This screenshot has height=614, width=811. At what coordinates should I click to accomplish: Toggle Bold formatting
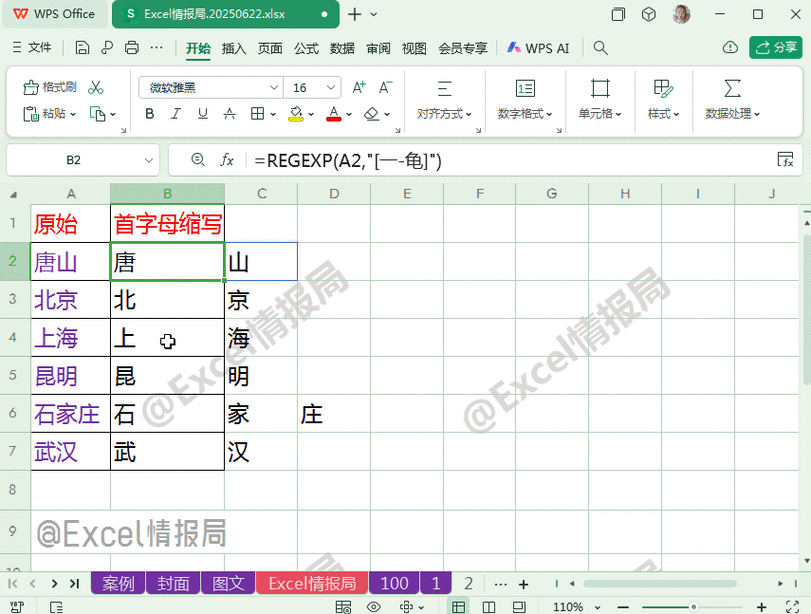[149, 114]
